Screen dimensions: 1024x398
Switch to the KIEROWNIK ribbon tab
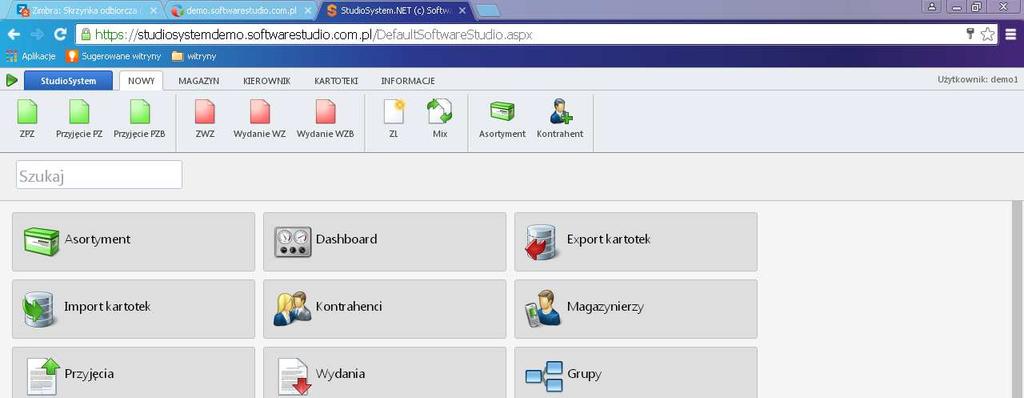(266, 81)
